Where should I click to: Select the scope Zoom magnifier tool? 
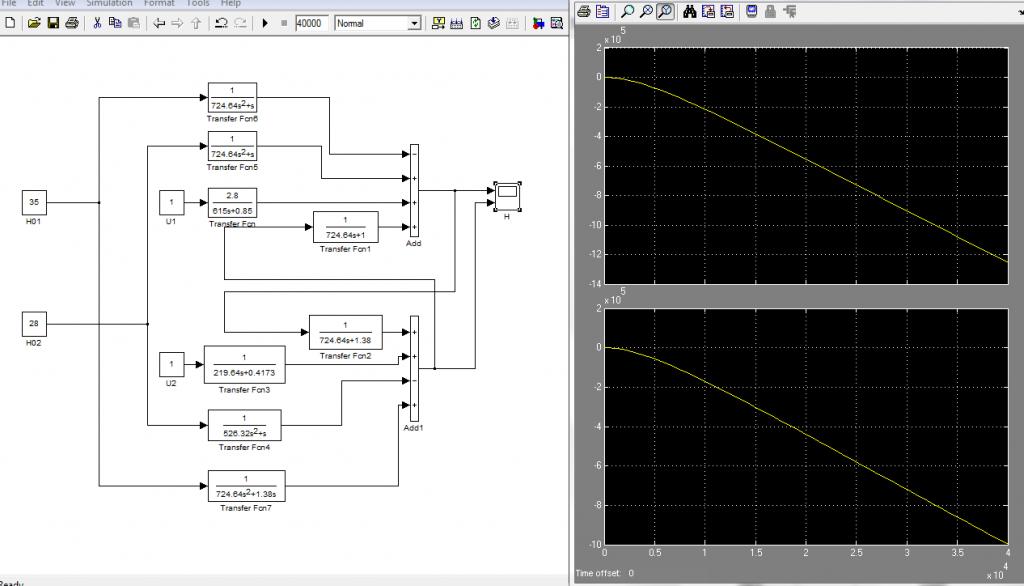coord(628,11)
